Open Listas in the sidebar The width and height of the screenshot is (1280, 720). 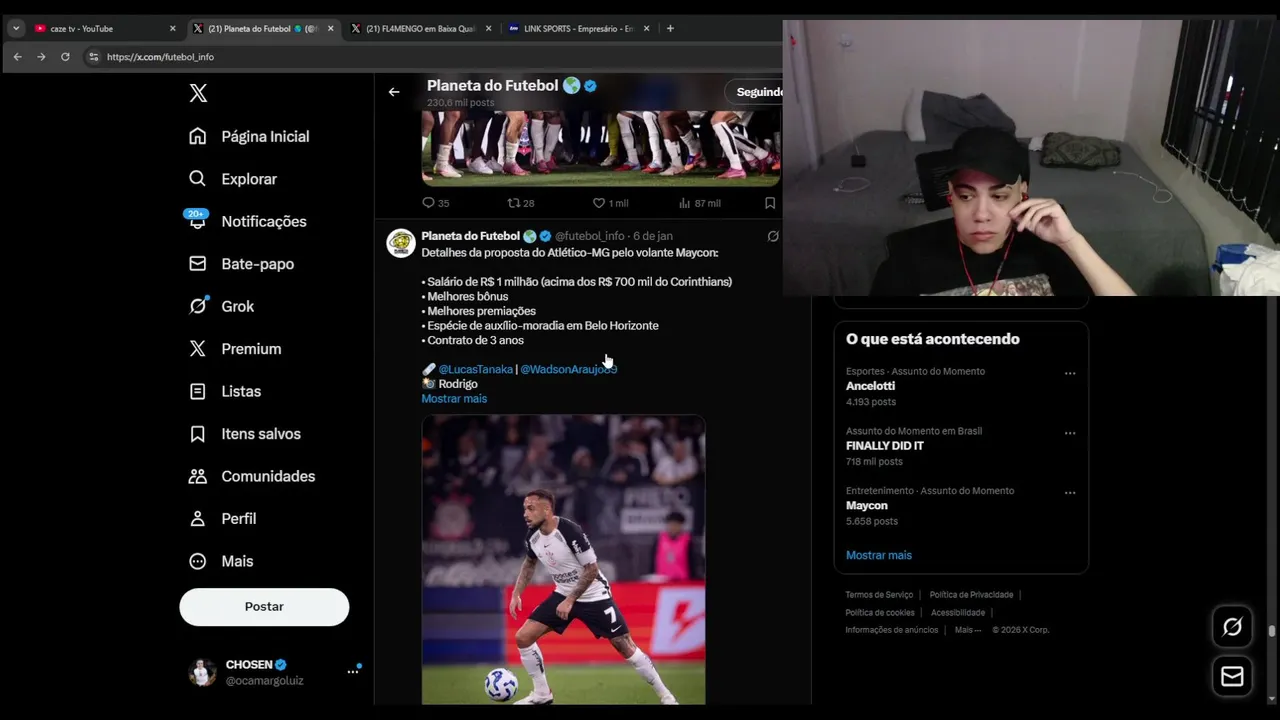(x=225, y=391)
